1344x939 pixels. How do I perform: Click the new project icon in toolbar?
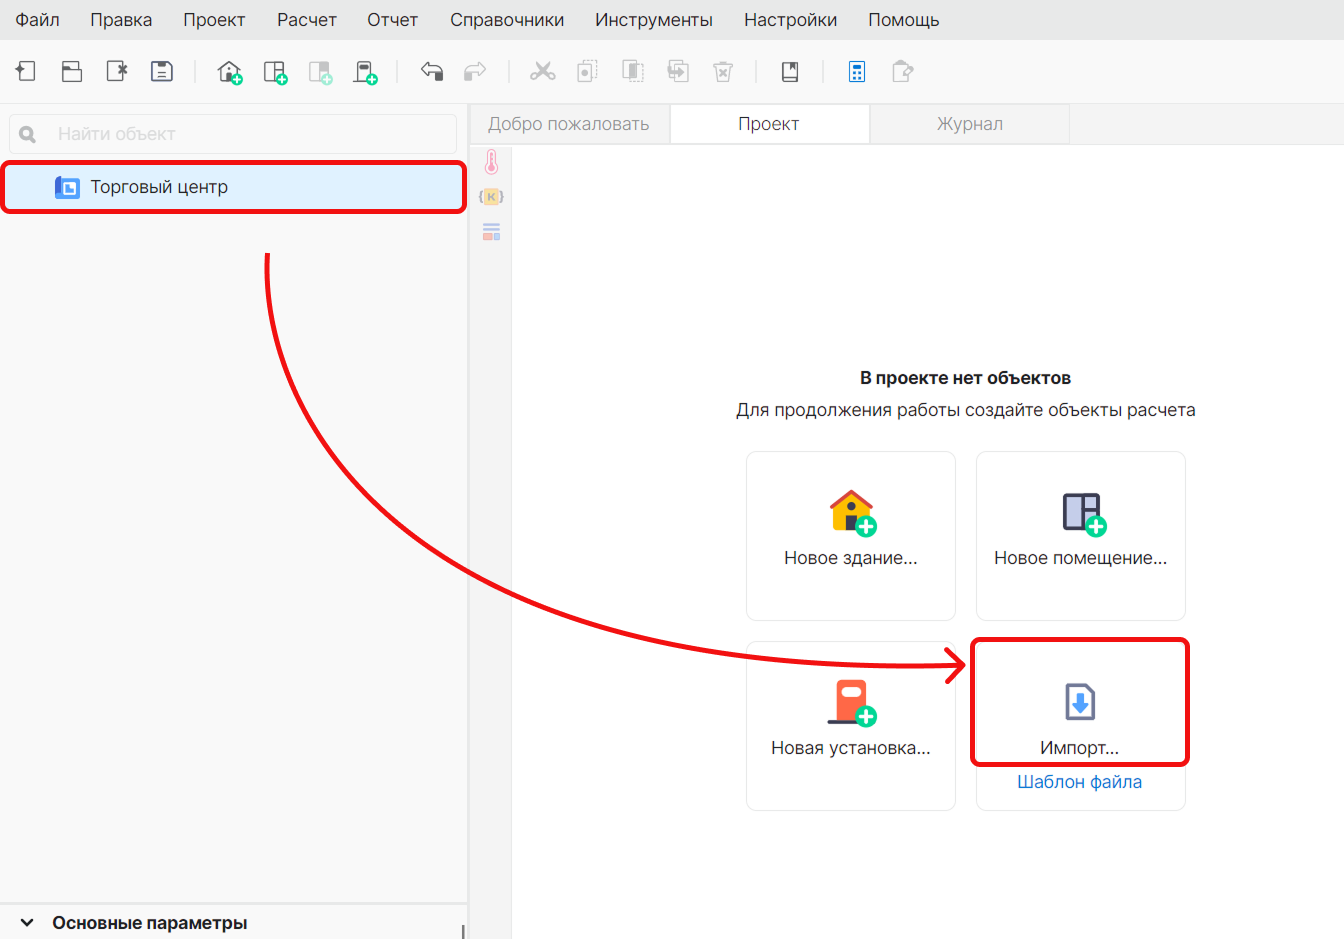[x=26, y=71]
